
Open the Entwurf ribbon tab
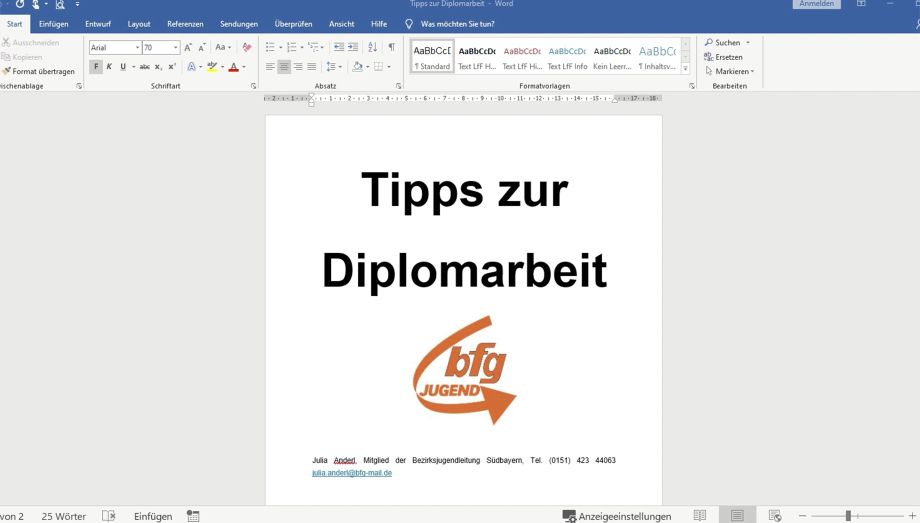point(98,24)
